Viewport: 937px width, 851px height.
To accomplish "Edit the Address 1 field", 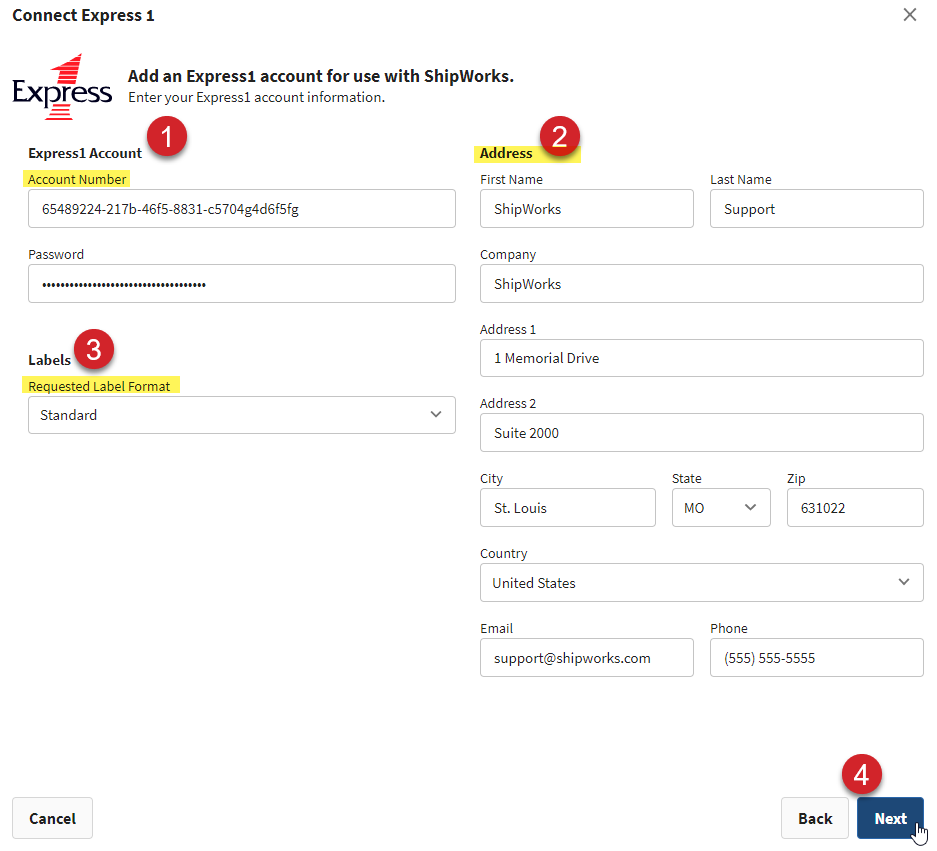I will pos(702,358).
